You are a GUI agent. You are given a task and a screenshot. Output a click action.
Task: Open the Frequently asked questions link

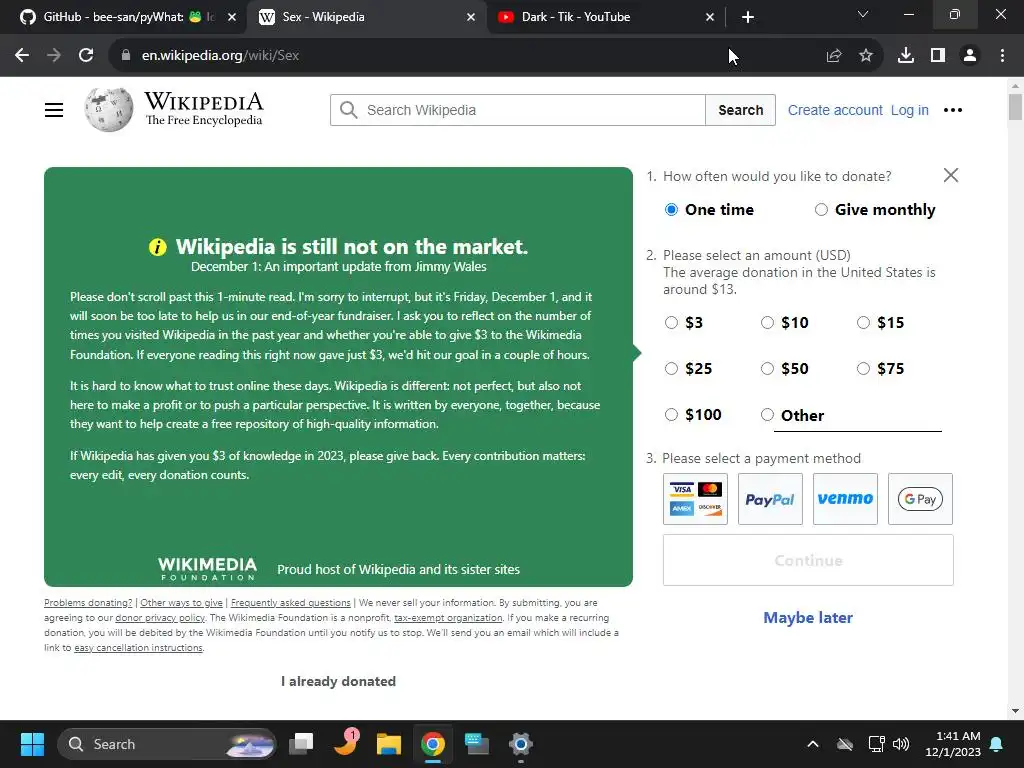pos(291,603)
